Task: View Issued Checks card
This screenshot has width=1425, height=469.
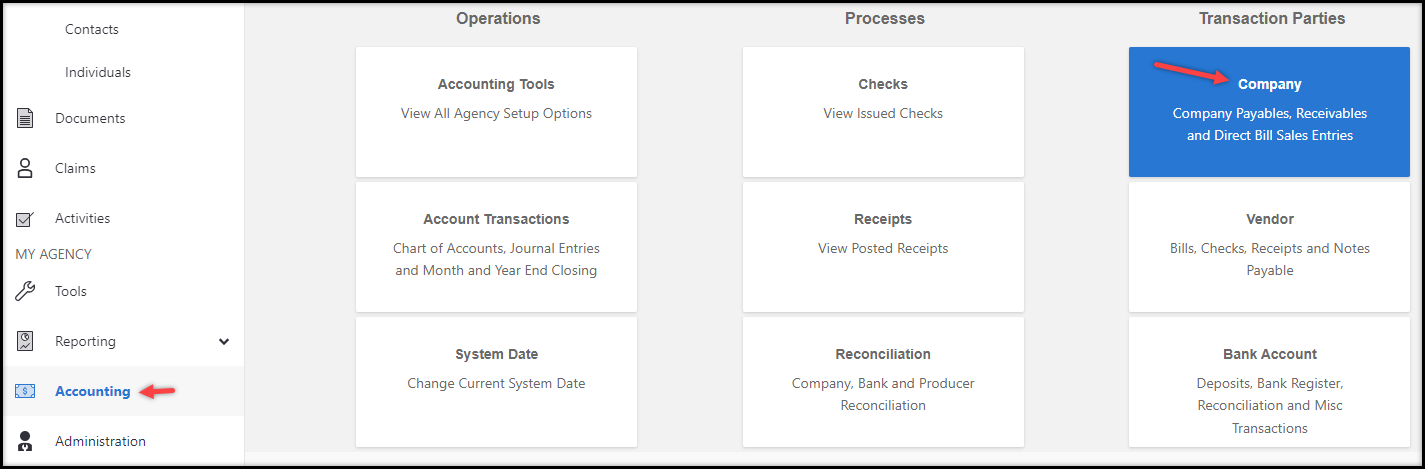Action: pos(883,111)
